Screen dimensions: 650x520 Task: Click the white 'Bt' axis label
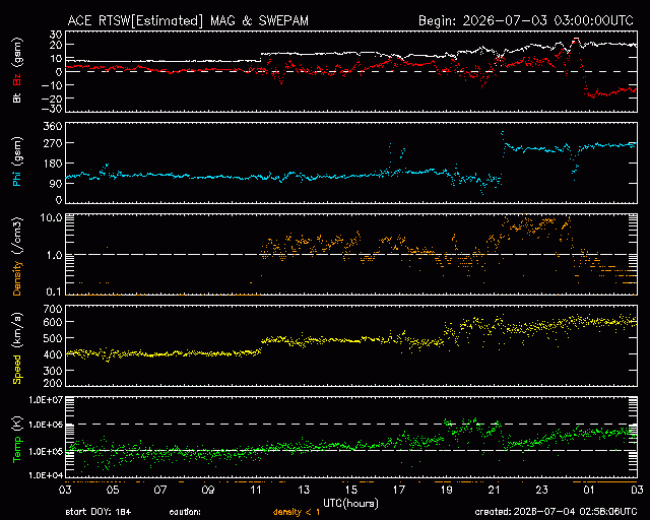[x=17, y=97]
